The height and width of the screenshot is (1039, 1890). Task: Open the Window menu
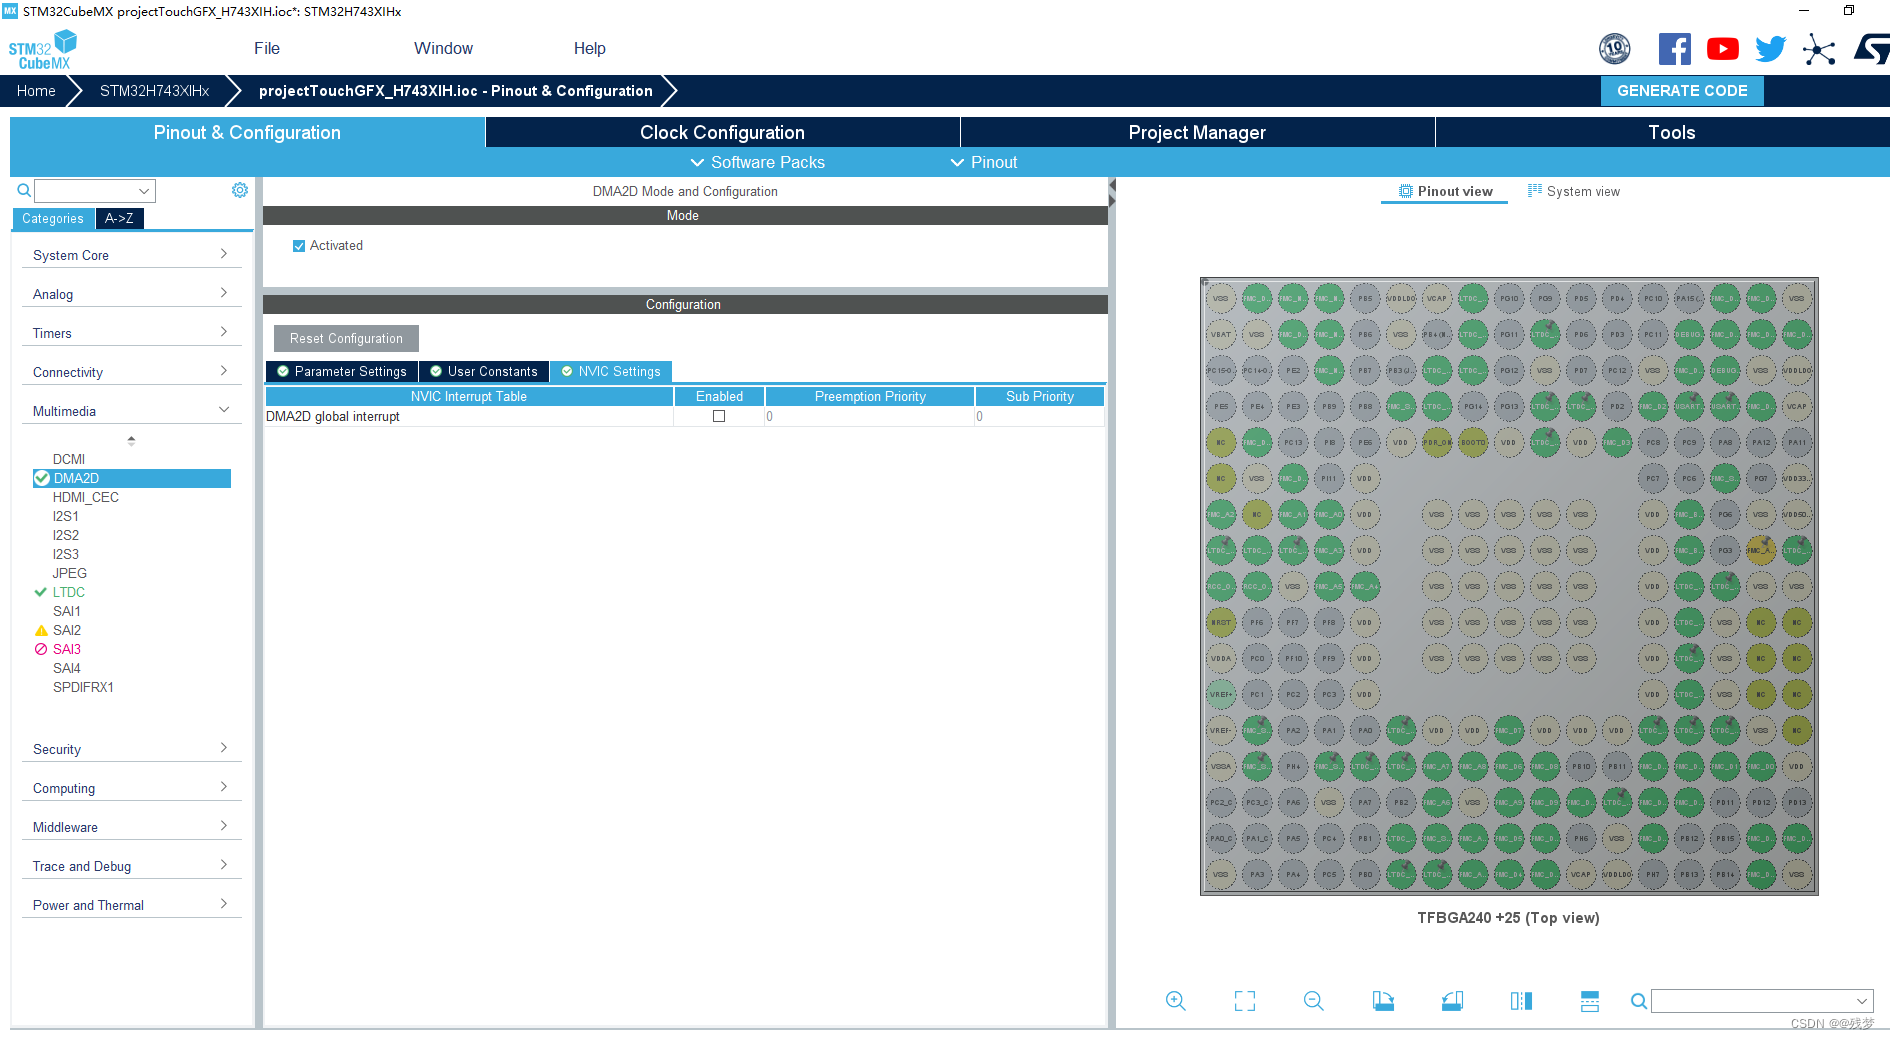pos(443,48)
